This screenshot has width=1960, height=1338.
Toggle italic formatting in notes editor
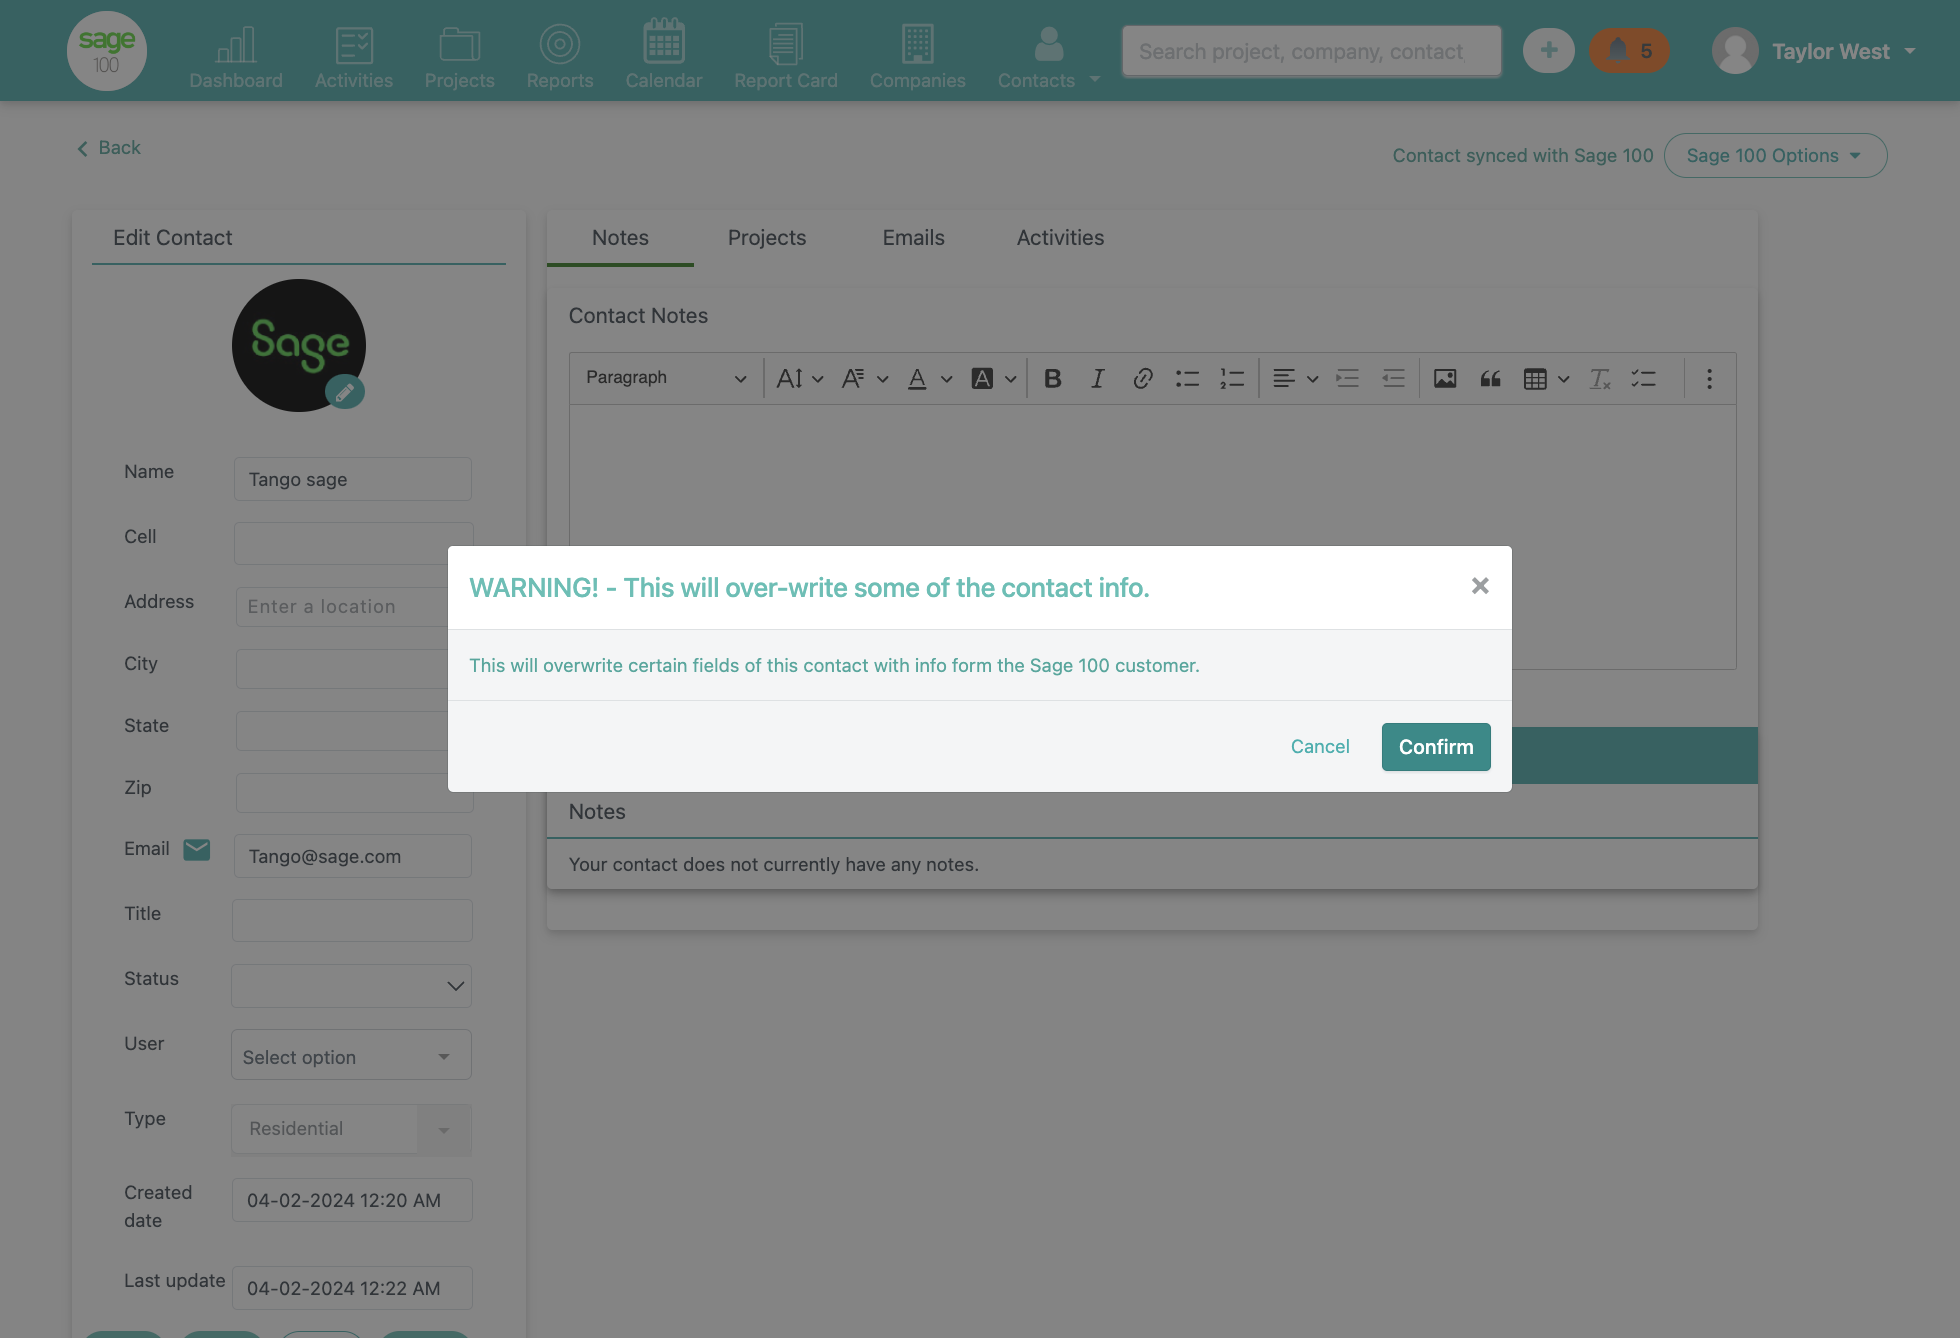click(1098, 378)
